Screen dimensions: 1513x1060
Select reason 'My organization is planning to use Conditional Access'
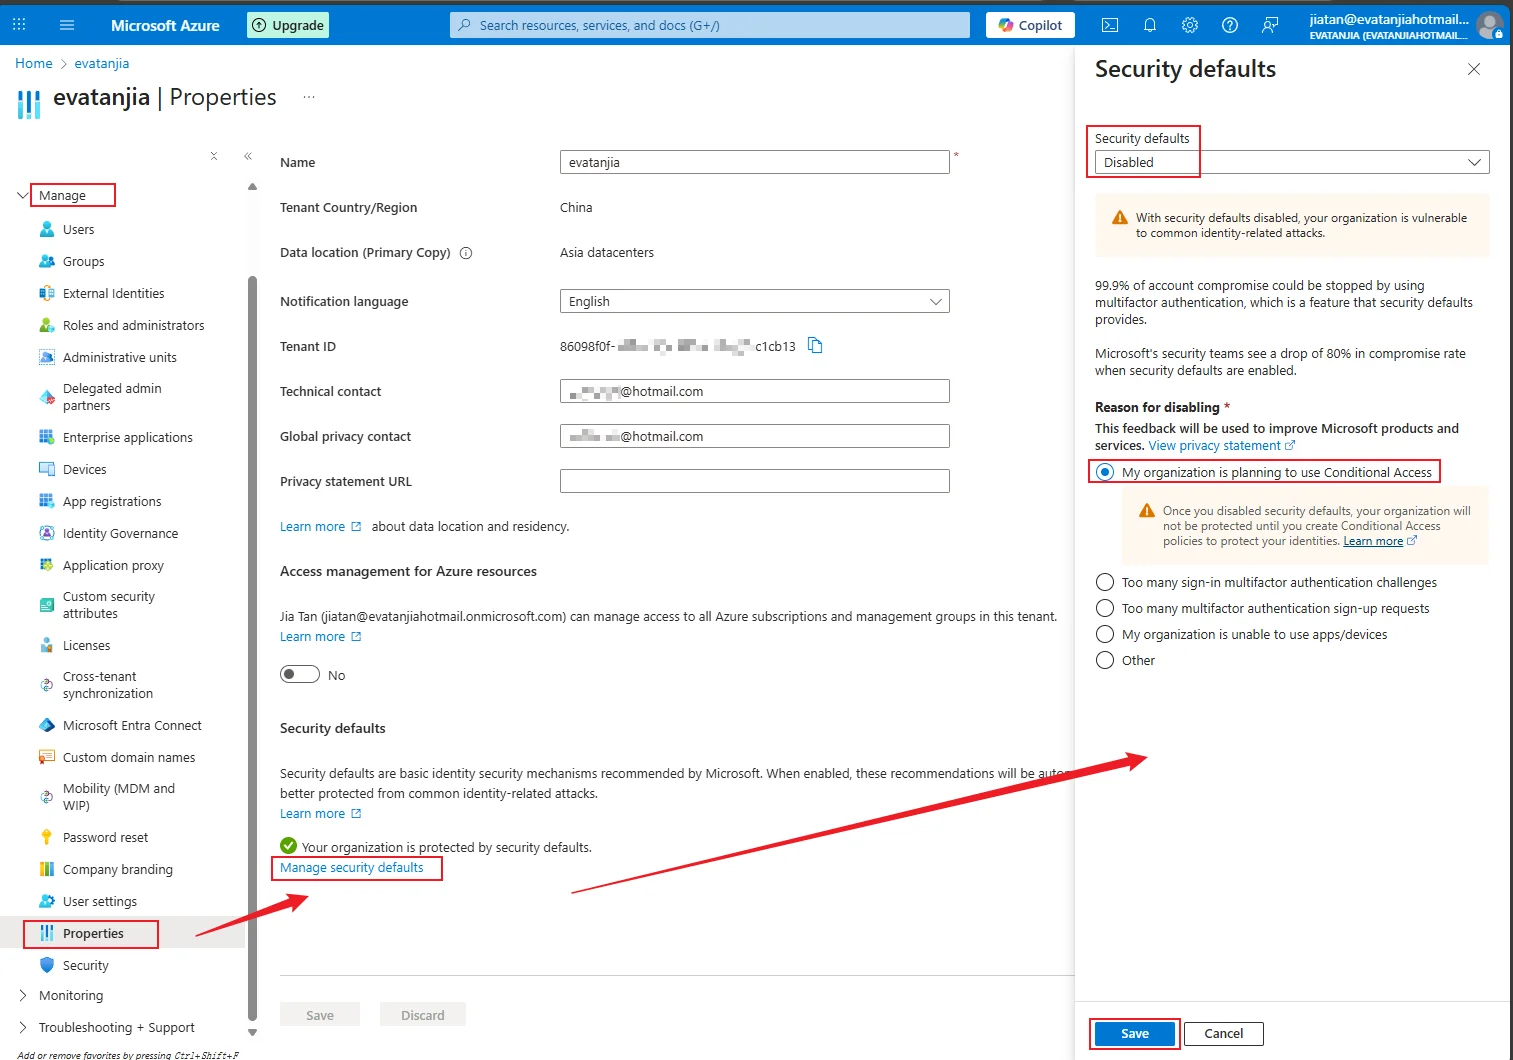[x=1104, y=472]
